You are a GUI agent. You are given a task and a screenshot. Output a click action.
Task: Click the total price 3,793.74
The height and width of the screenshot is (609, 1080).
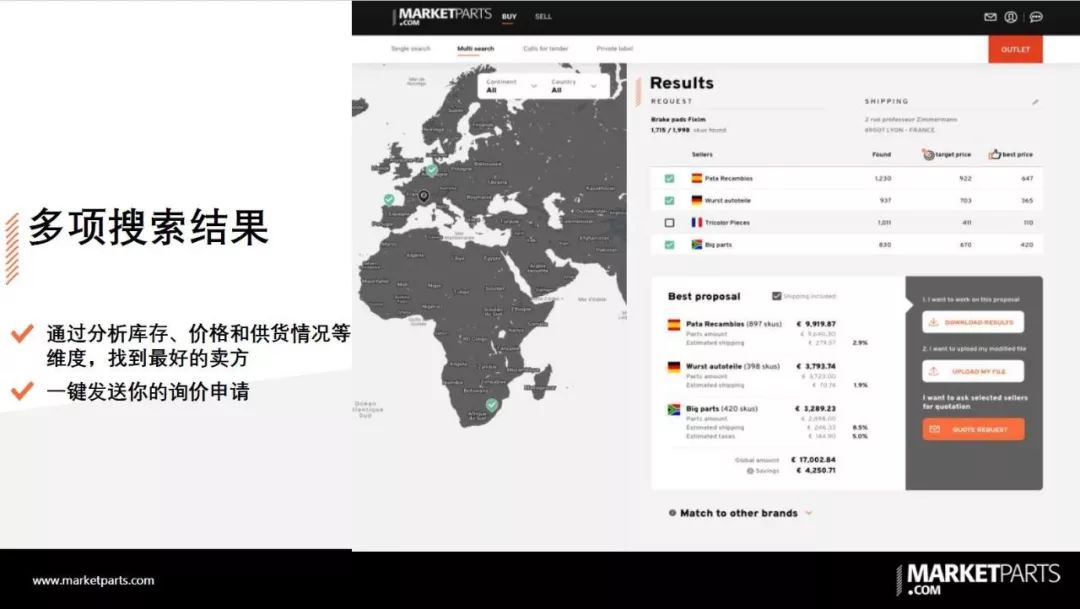(816, 367)
